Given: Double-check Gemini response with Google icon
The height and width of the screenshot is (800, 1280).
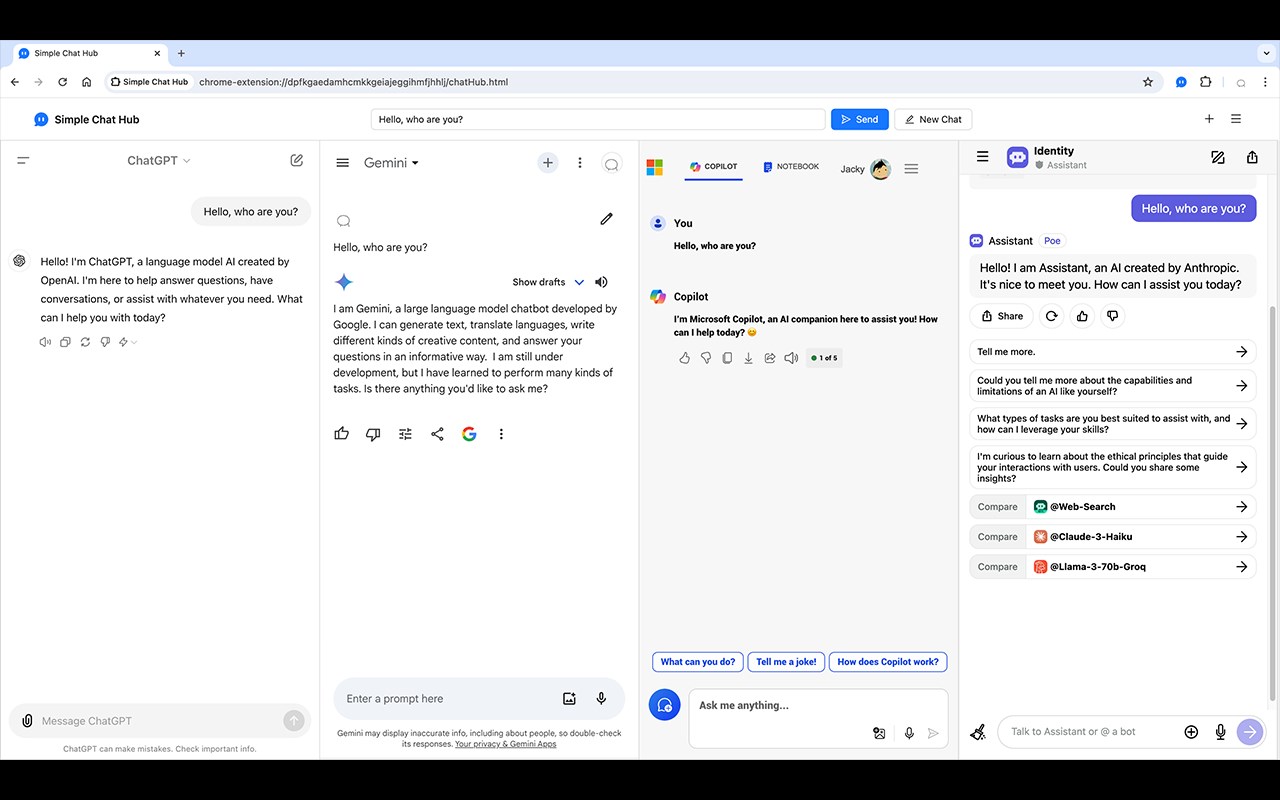Looking at the screenshot, I should coord(469,434).
